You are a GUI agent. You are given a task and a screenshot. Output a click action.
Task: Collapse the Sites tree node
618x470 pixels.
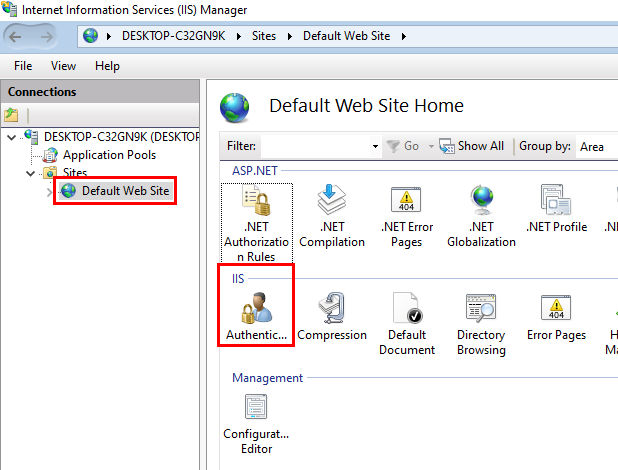click(x=30, y=173)
